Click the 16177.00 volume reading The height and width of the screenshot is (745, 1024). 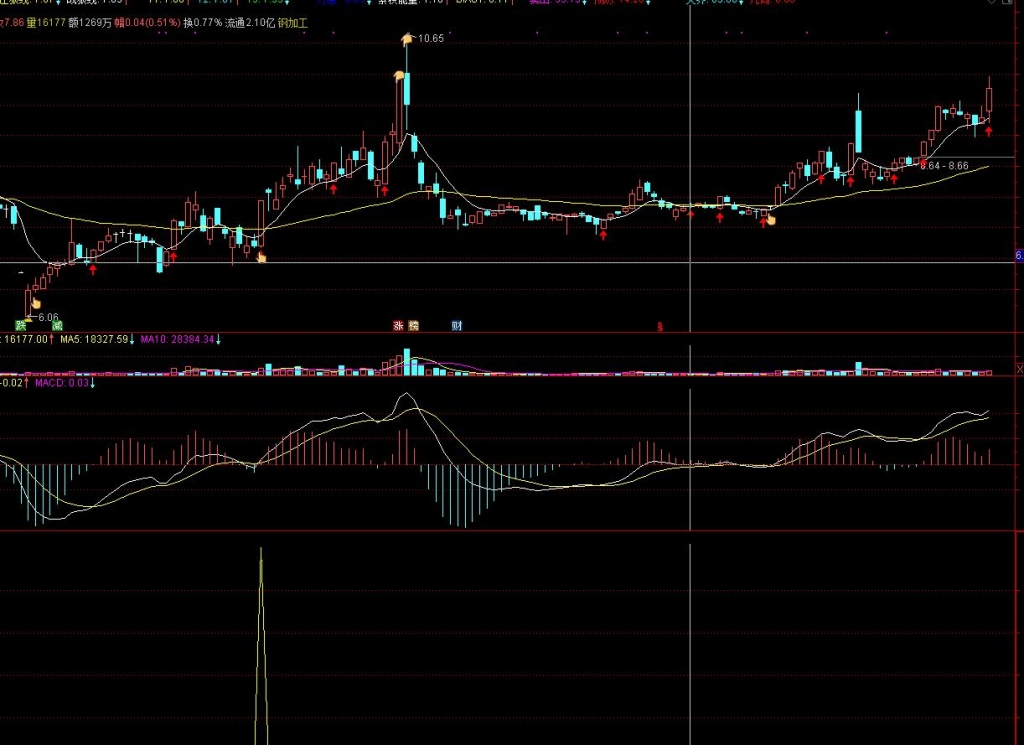pyautogui.click(x=26, y=340)
